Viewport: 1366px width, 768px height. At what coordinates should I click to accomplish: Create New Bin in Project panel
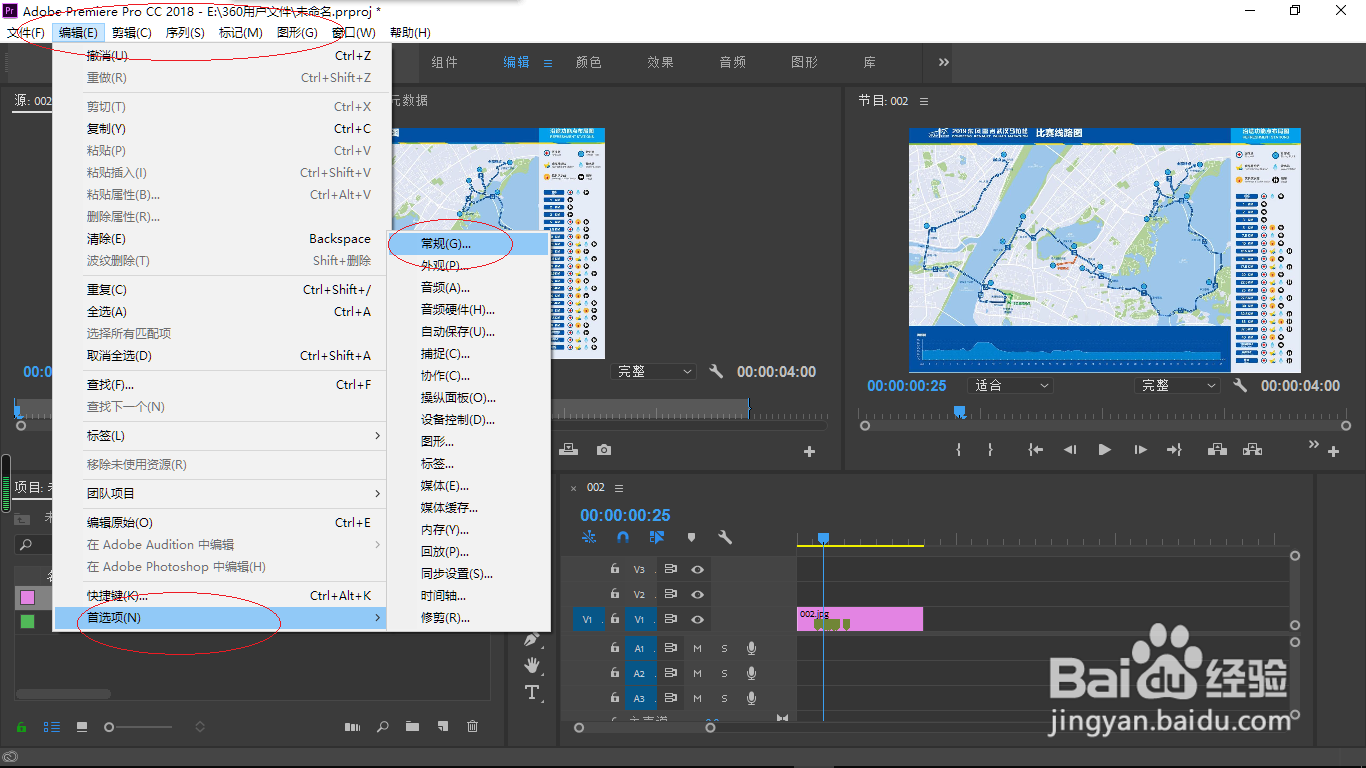click(412, 727)
